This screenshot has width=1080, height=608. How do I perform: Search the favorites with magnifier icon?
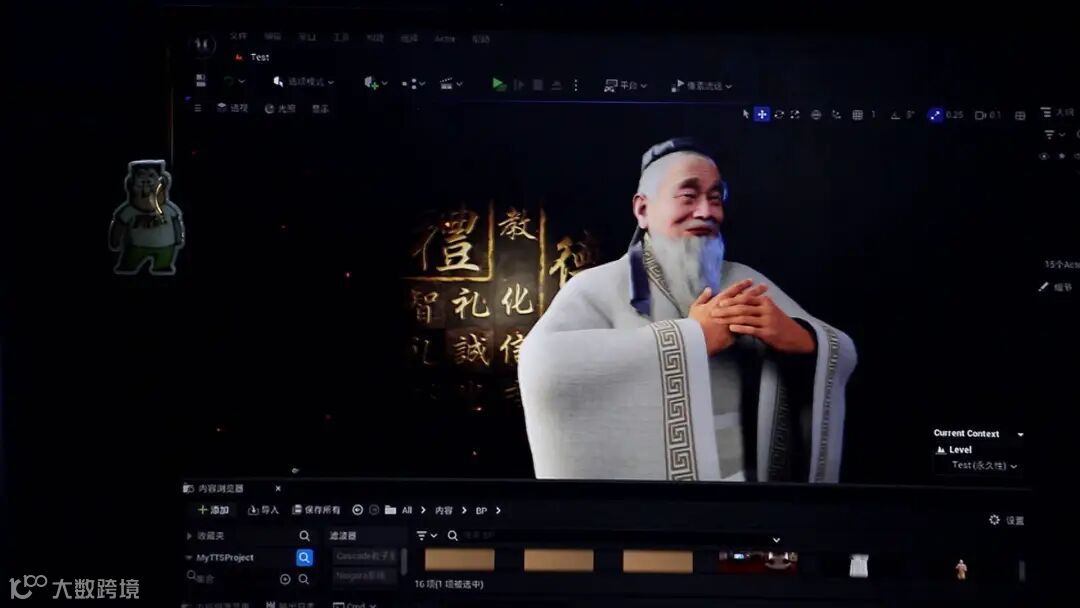(304, 536)
